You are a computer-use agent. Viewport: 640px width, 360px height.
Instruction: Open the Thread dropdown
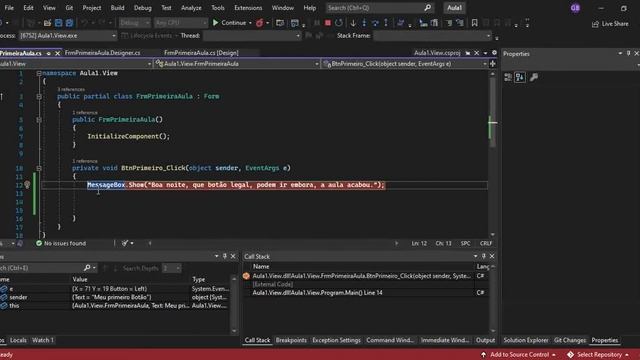(252, 36)
